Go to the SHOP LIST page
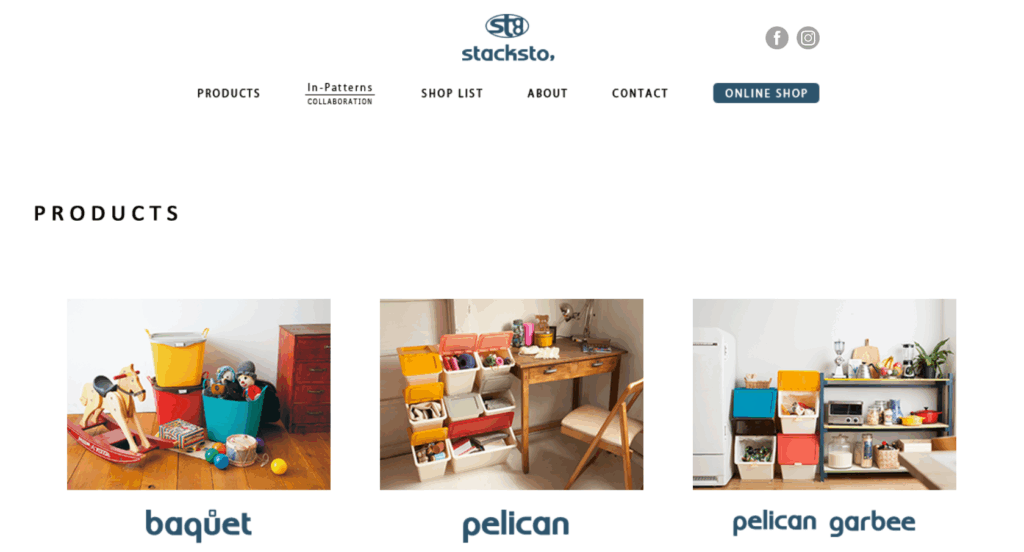 452,93
